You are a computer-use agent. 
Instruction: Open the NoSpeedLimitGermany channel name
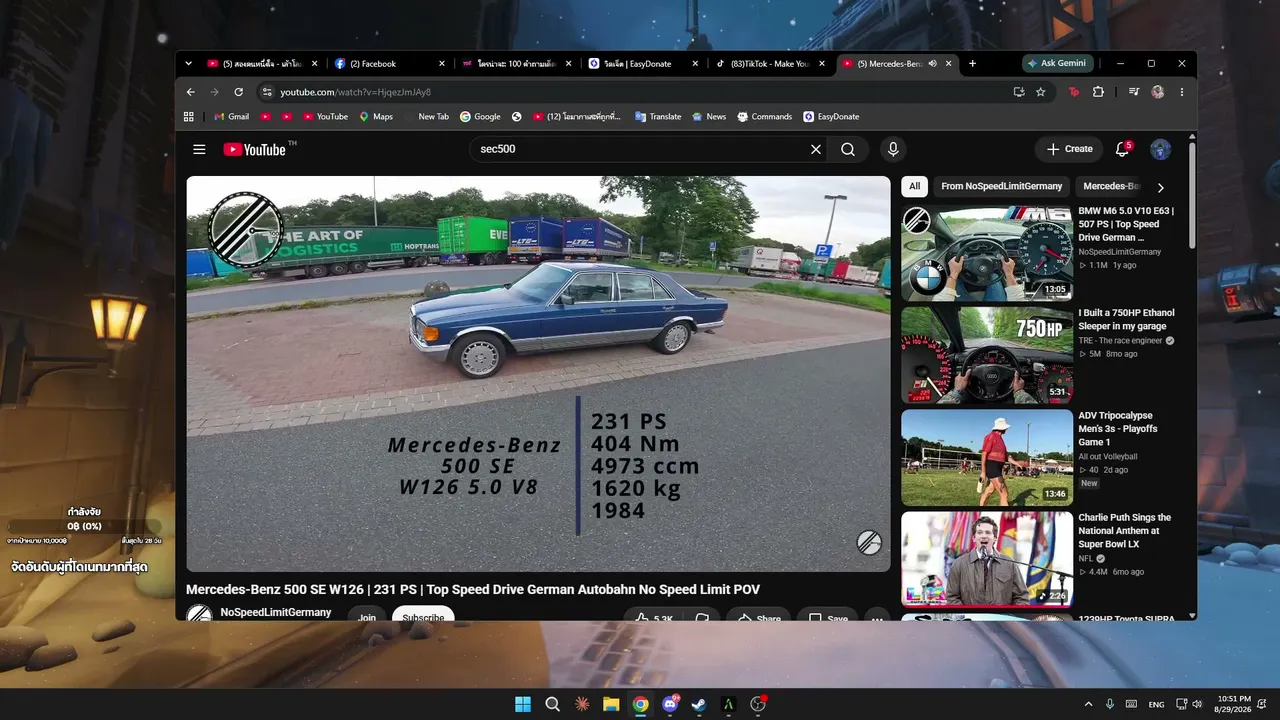click(276, 612)
